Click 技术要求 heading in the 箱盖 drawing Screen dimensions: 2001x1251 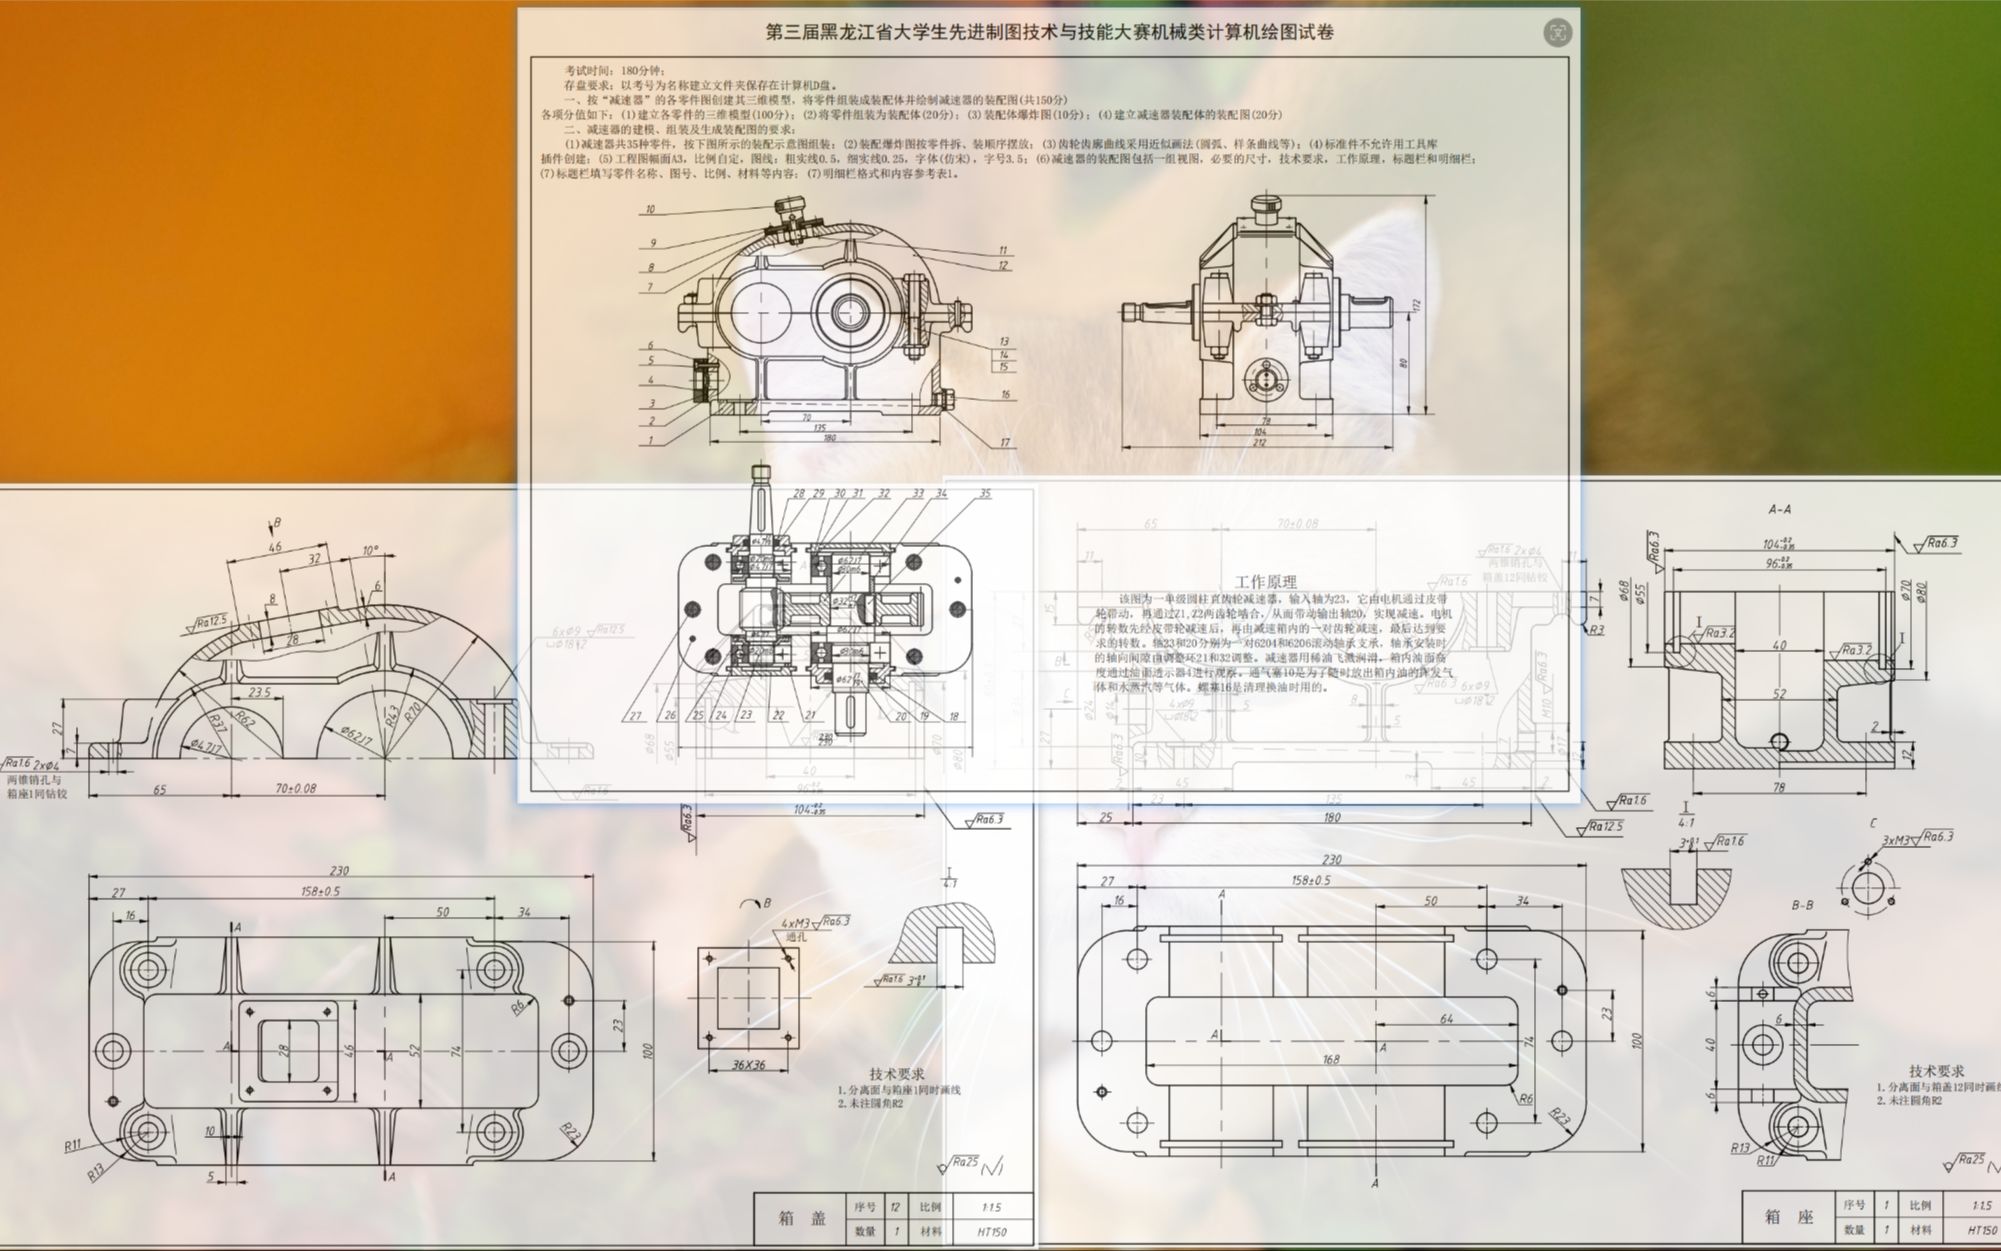[x=897, y=1072]
